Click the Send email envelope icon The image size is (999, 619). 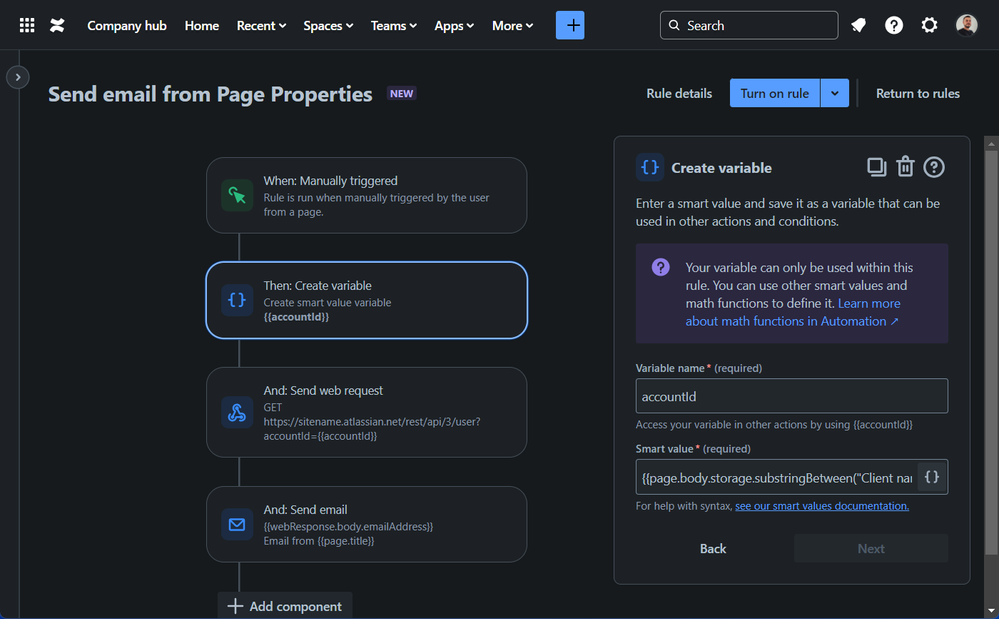point(236,525)
